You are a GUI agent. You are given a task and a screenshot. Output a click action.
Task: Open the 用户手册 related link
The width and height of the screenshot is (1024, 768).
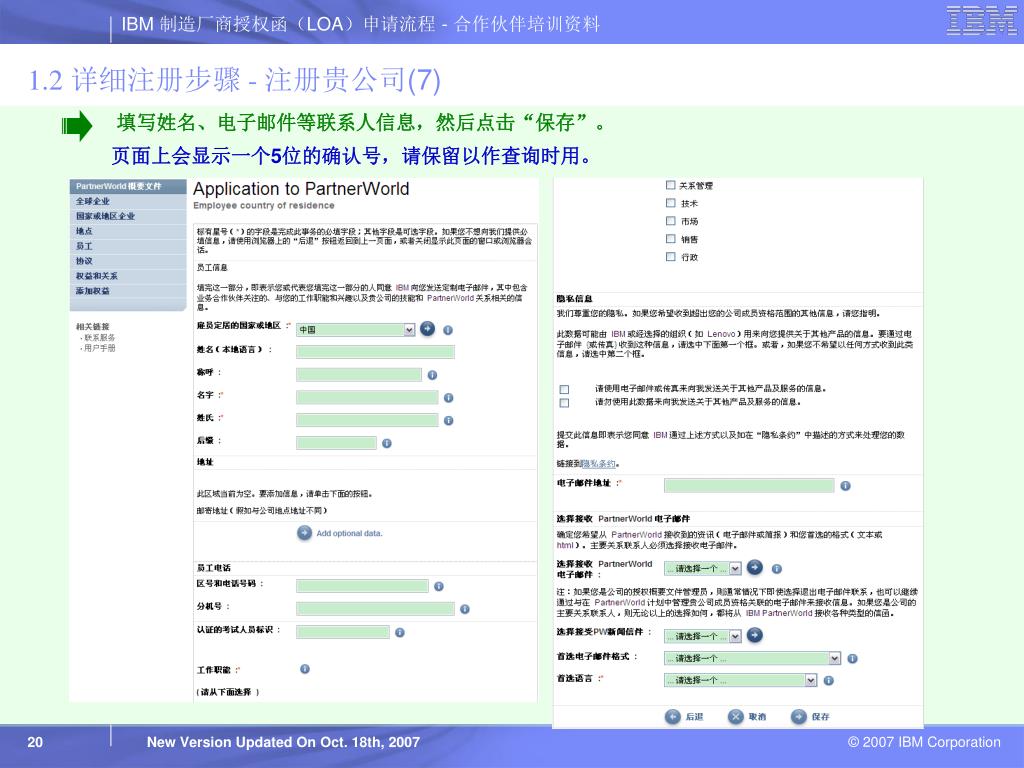[x=99, y=348]
